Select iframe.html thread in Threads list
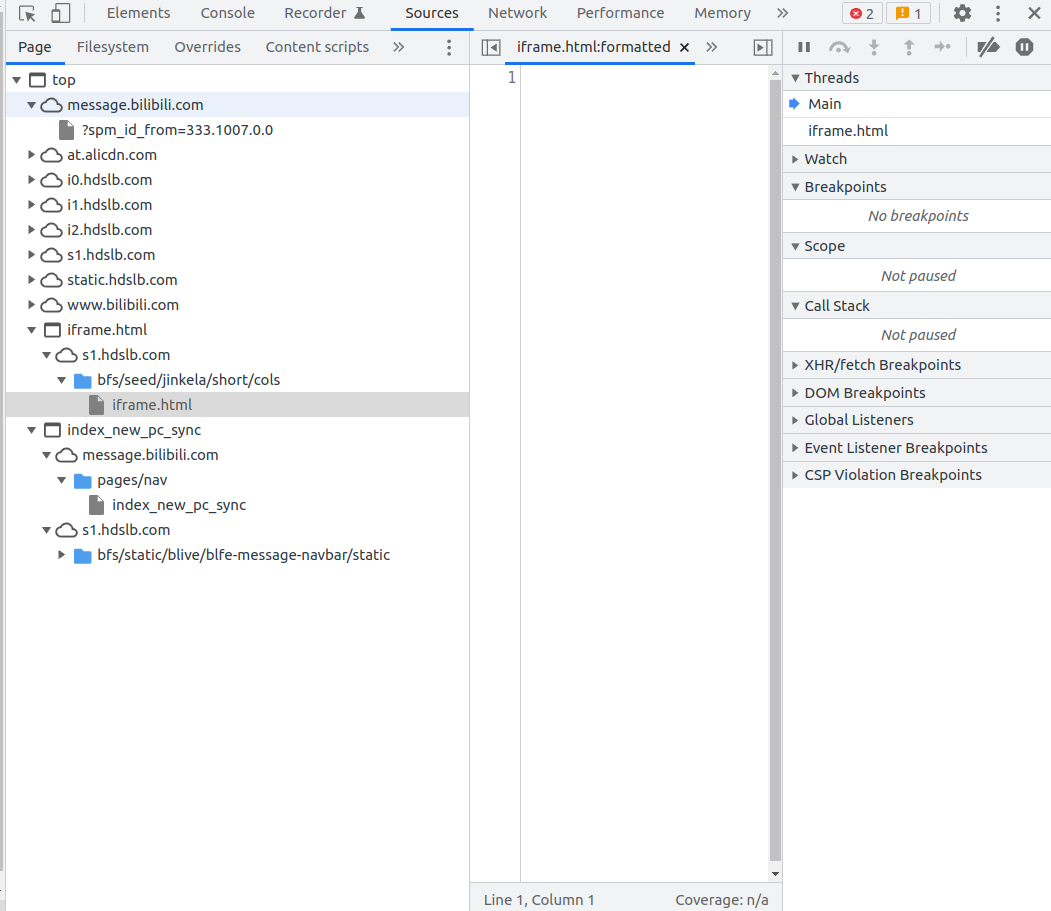The width and height of the screenshot is (1051, 911). point(848,131)
